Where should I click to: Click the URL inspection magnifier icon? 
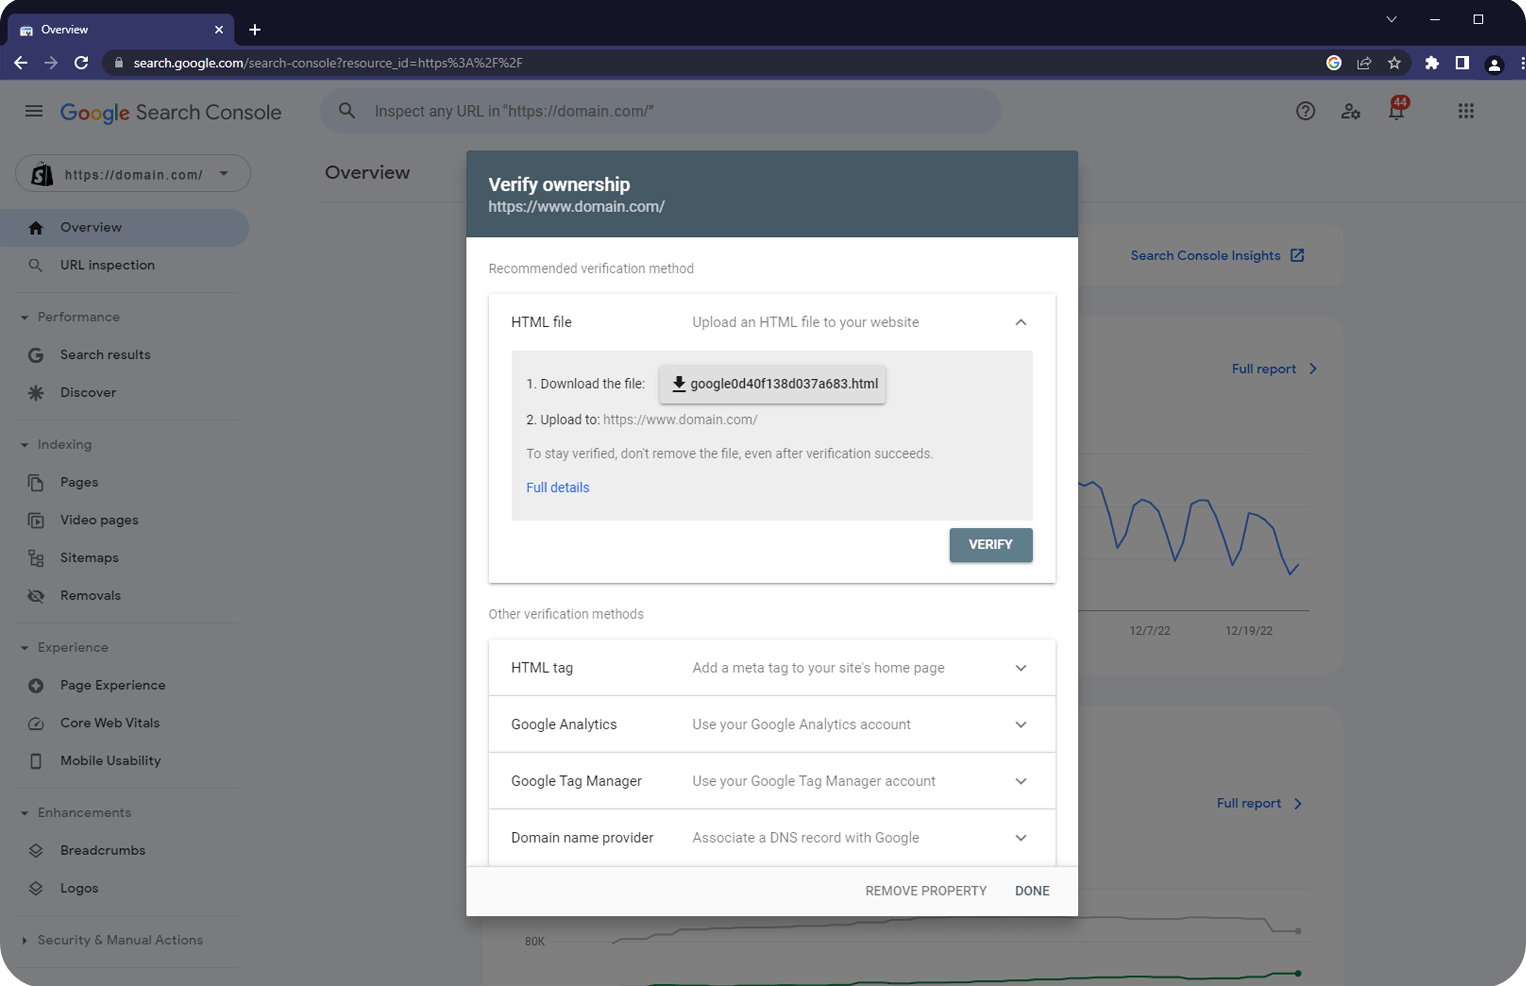(x=36, y=265)
